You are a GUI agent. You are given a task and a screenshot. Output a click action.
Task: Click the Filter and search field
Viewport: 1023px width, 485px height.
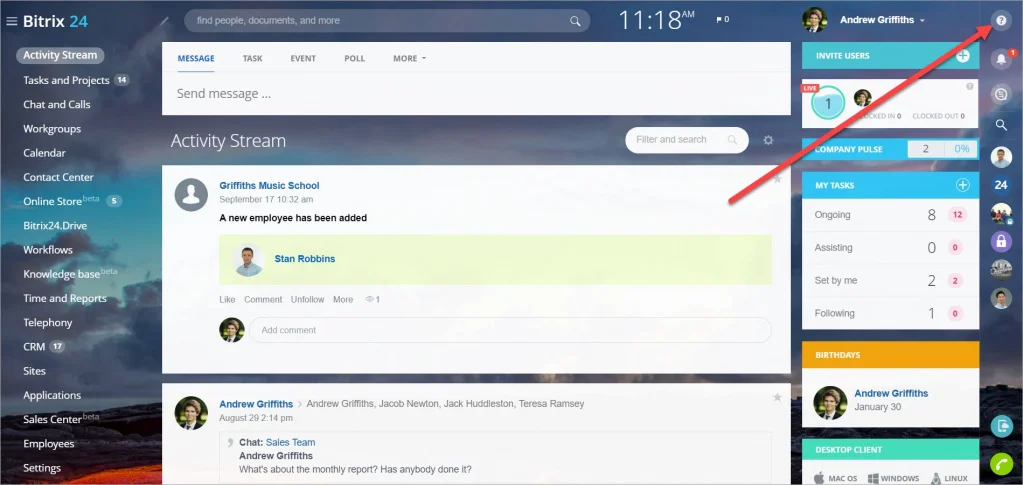pos(686,140)
